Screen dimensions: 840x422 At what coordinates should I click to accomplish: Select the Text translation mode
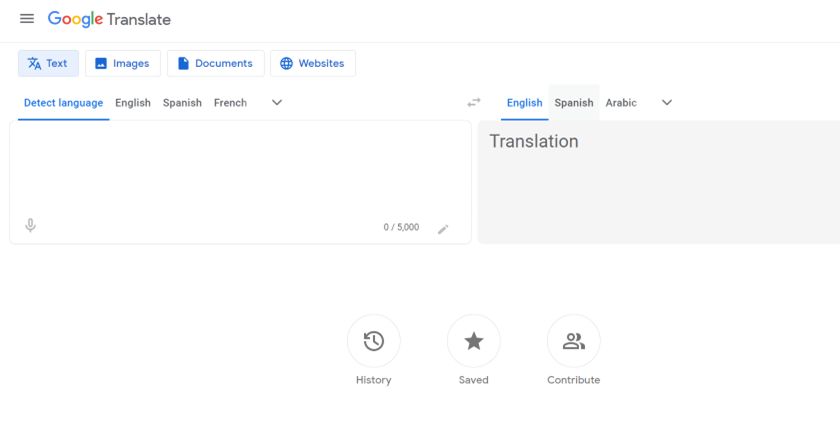click(x=48, y=63)
